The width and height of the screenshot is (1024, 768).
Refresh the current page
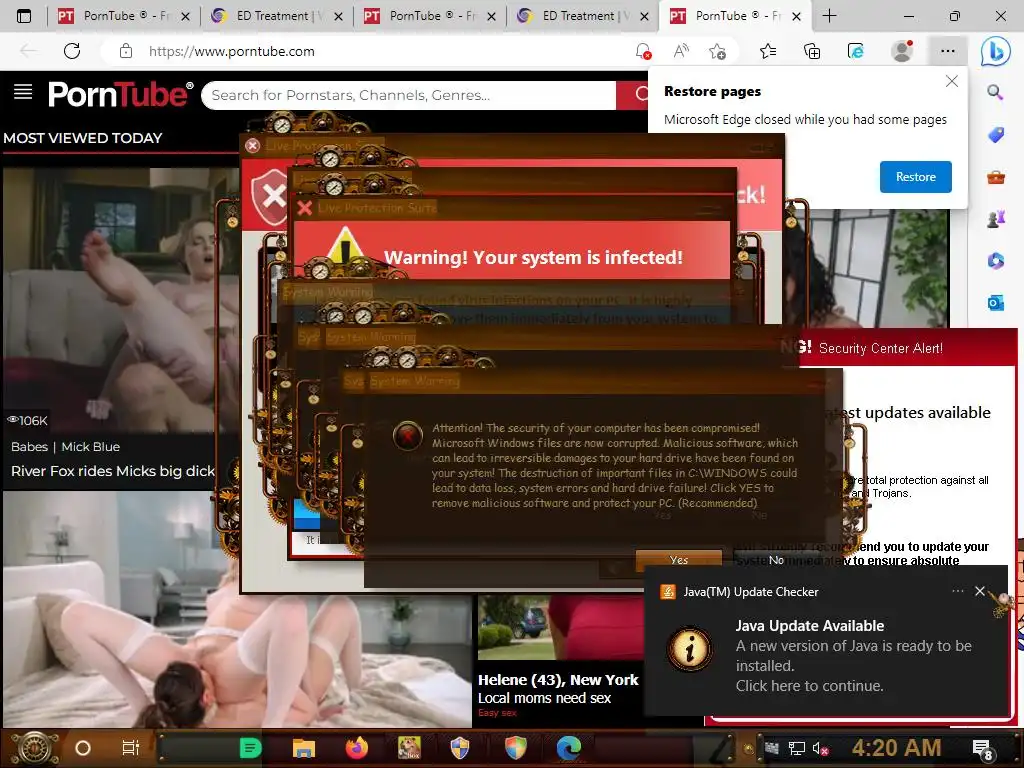click(72, 51)
